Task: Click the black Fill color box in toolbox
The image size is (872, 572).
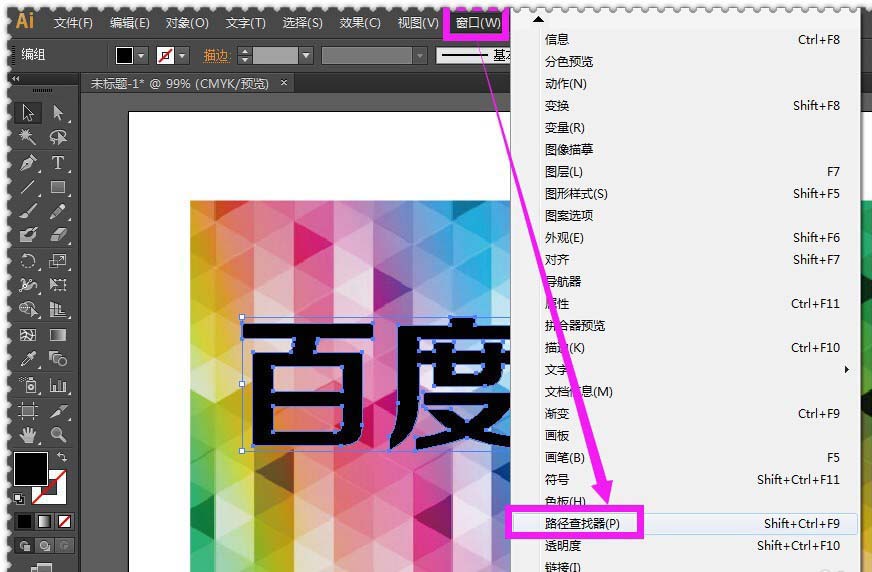Action: (31, 469)
